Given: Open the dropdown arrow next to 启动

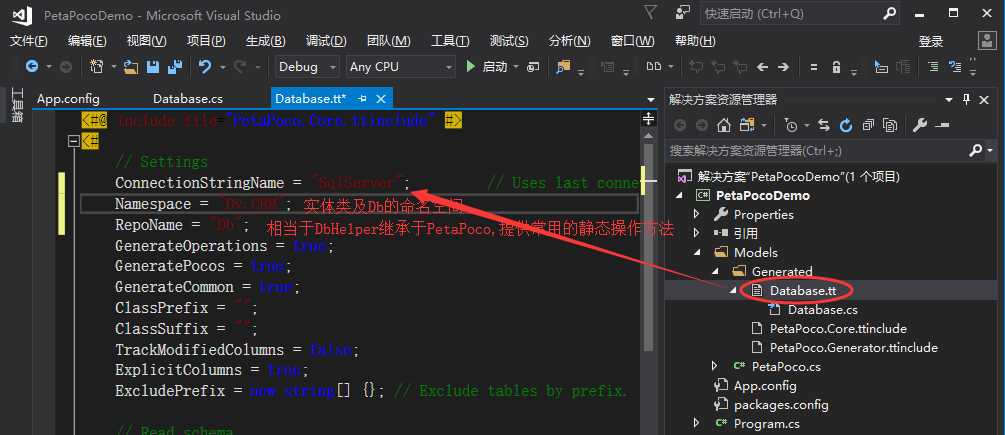Looking at the screenshot, I should pos(516,67).
